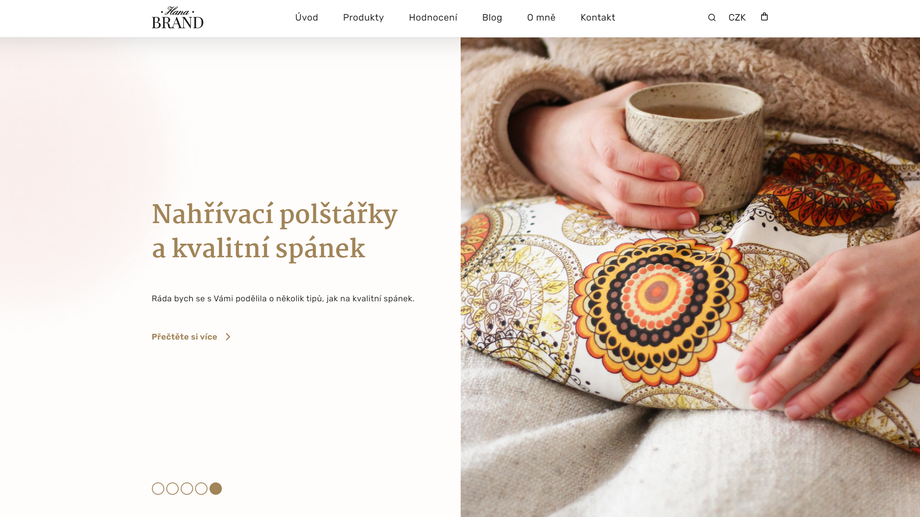This screenshot has height=517, width=920.
Task: Click the Nahřívací polštářky headline
Action: tap(275, 231)
